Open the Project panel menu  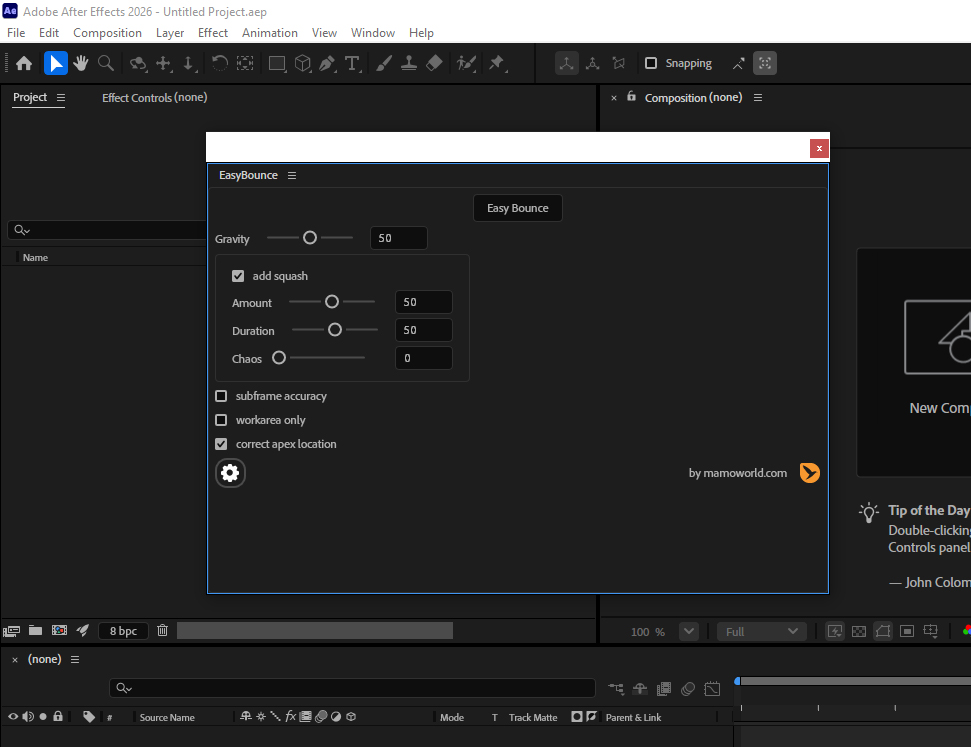[61, 97]
